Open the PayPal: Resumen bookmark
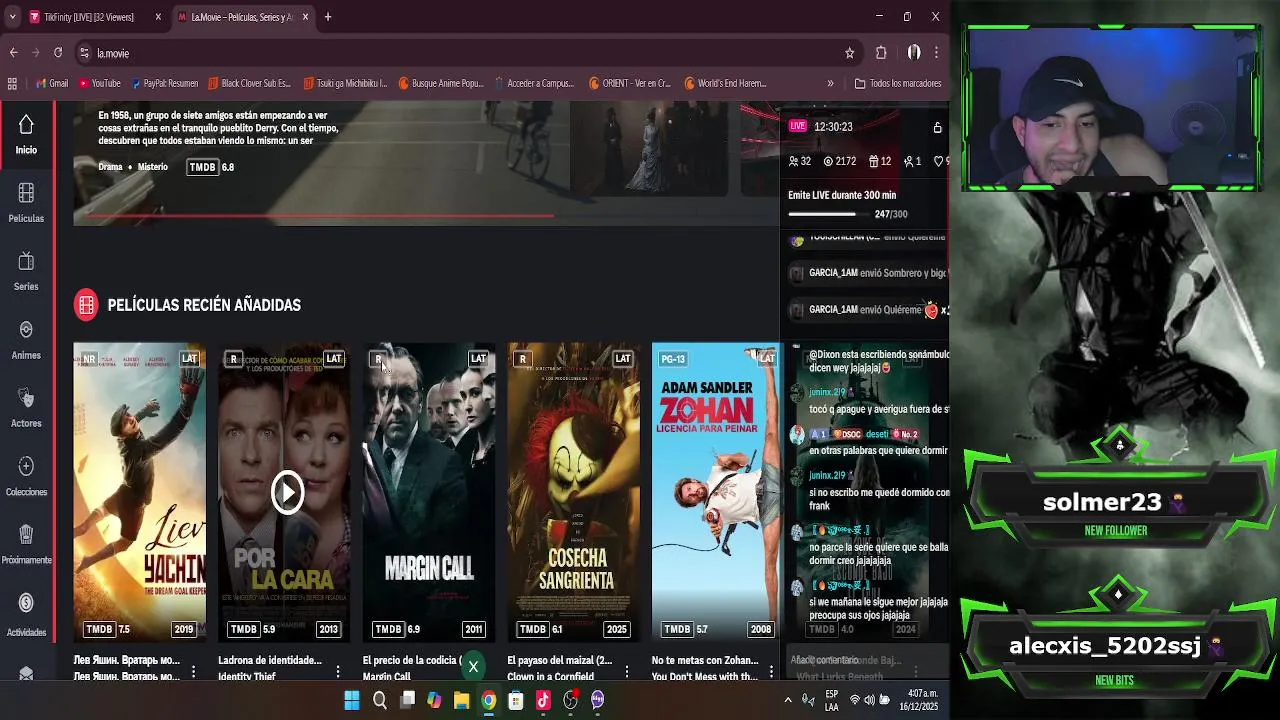 pos(164,83)
